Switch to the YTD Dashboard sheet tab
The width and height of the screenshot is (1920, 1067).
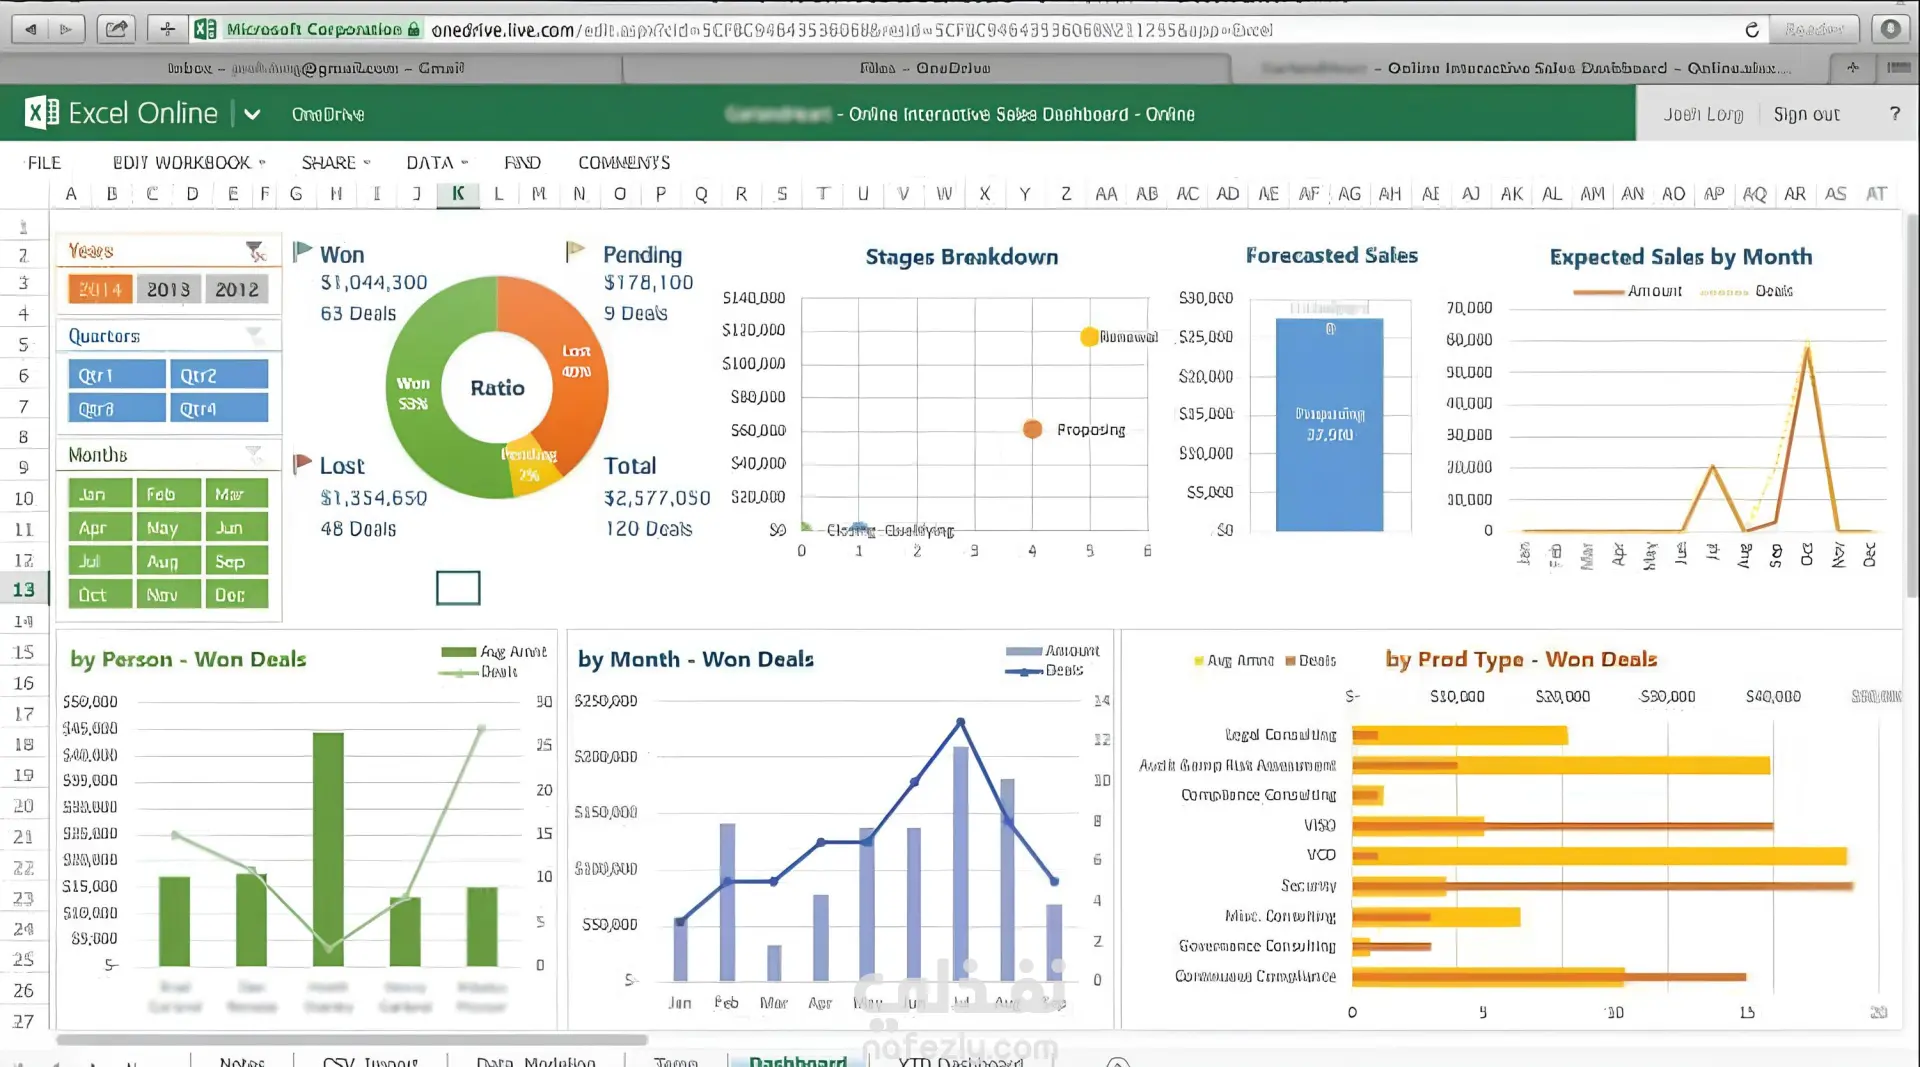click(960, 1060)
